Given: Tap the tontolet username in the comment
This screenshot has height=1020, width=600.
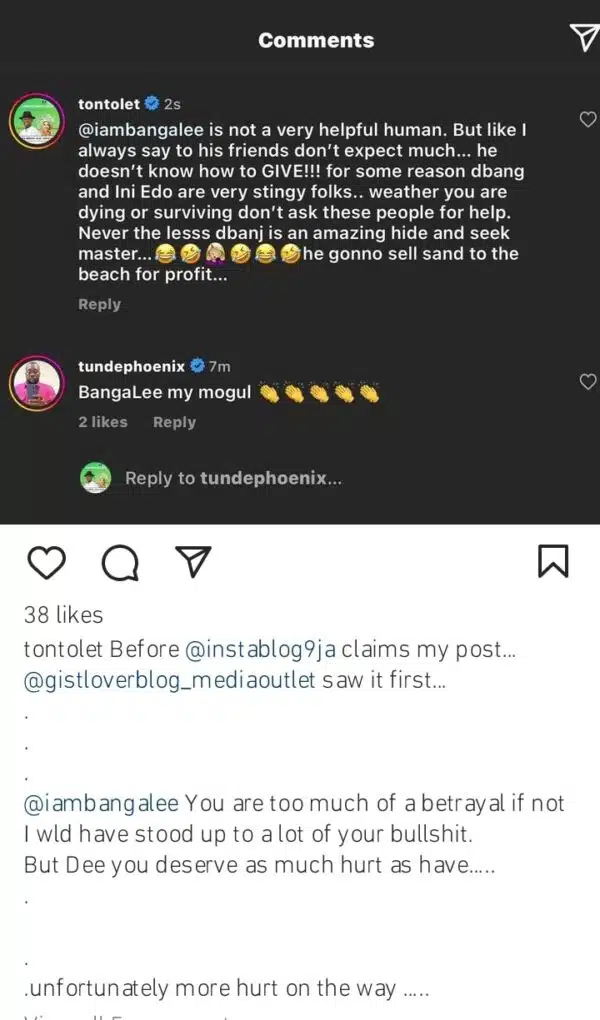Looking at the screenshot, I should (x=108, y=103).
